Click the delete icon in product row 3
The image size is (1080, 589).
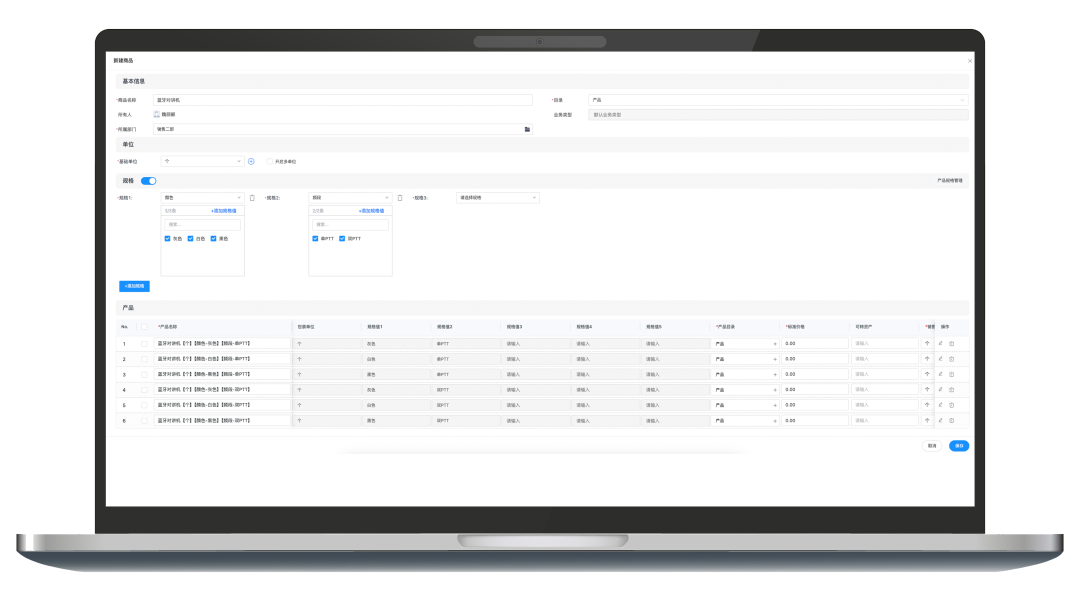coord(951,374)
